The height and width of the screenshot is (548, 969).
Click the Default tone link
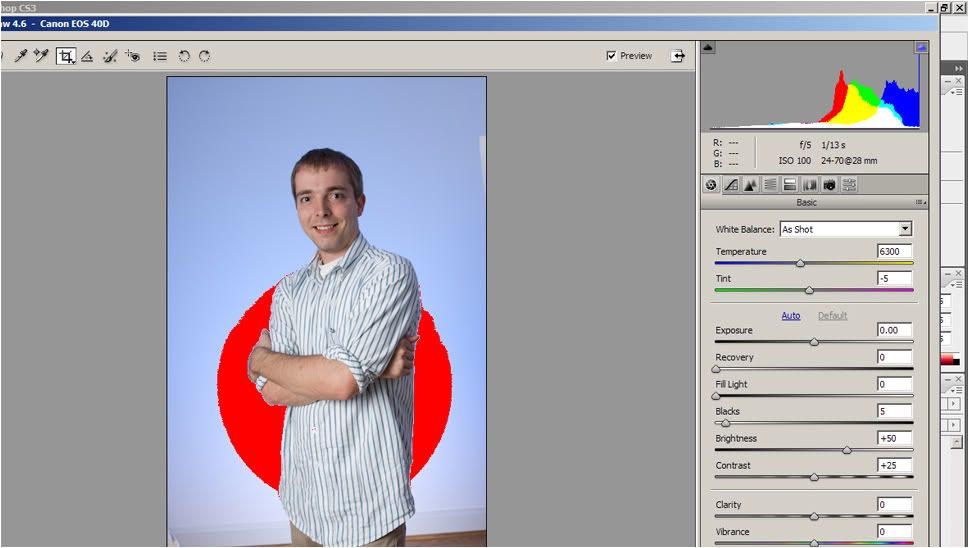coord(832,316)
